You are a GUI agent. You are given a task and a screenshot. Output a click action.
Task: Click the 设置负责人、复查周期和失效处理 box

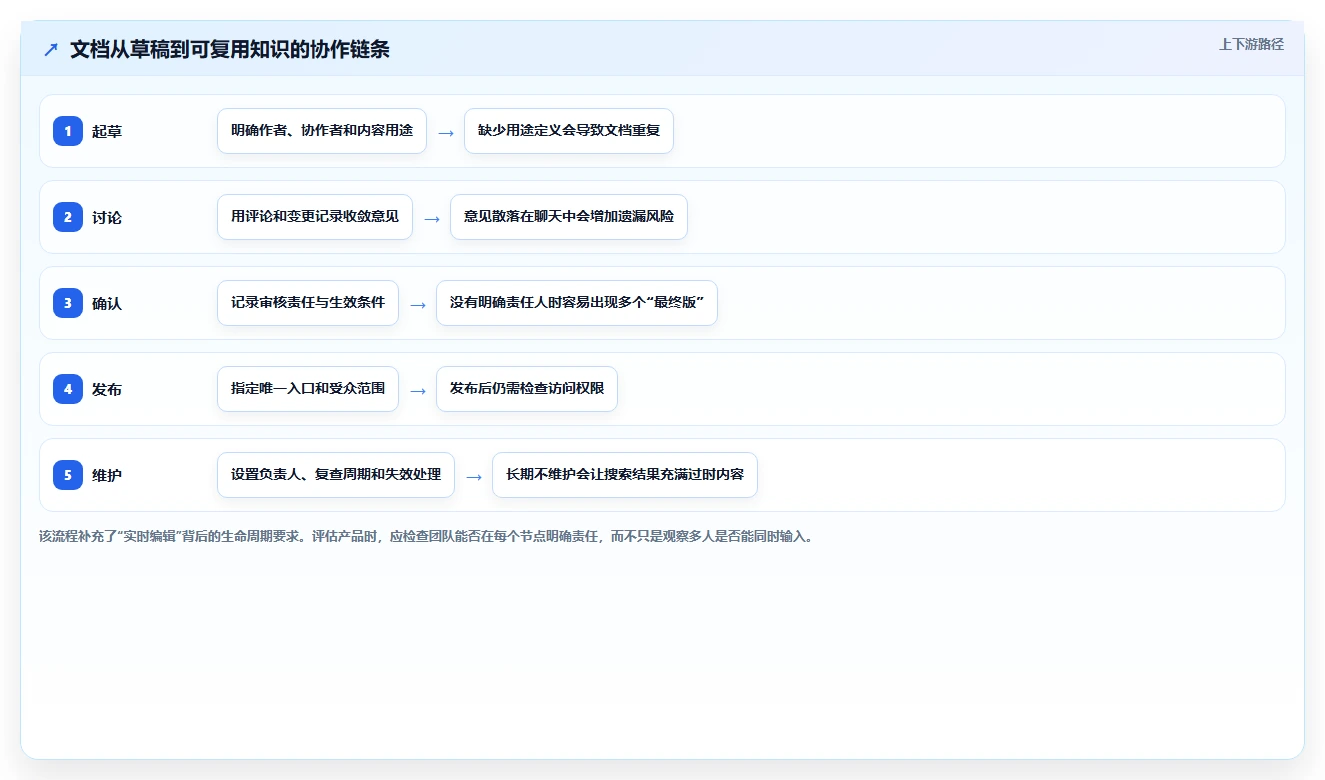pyautogui.click(x=336, y=475)
